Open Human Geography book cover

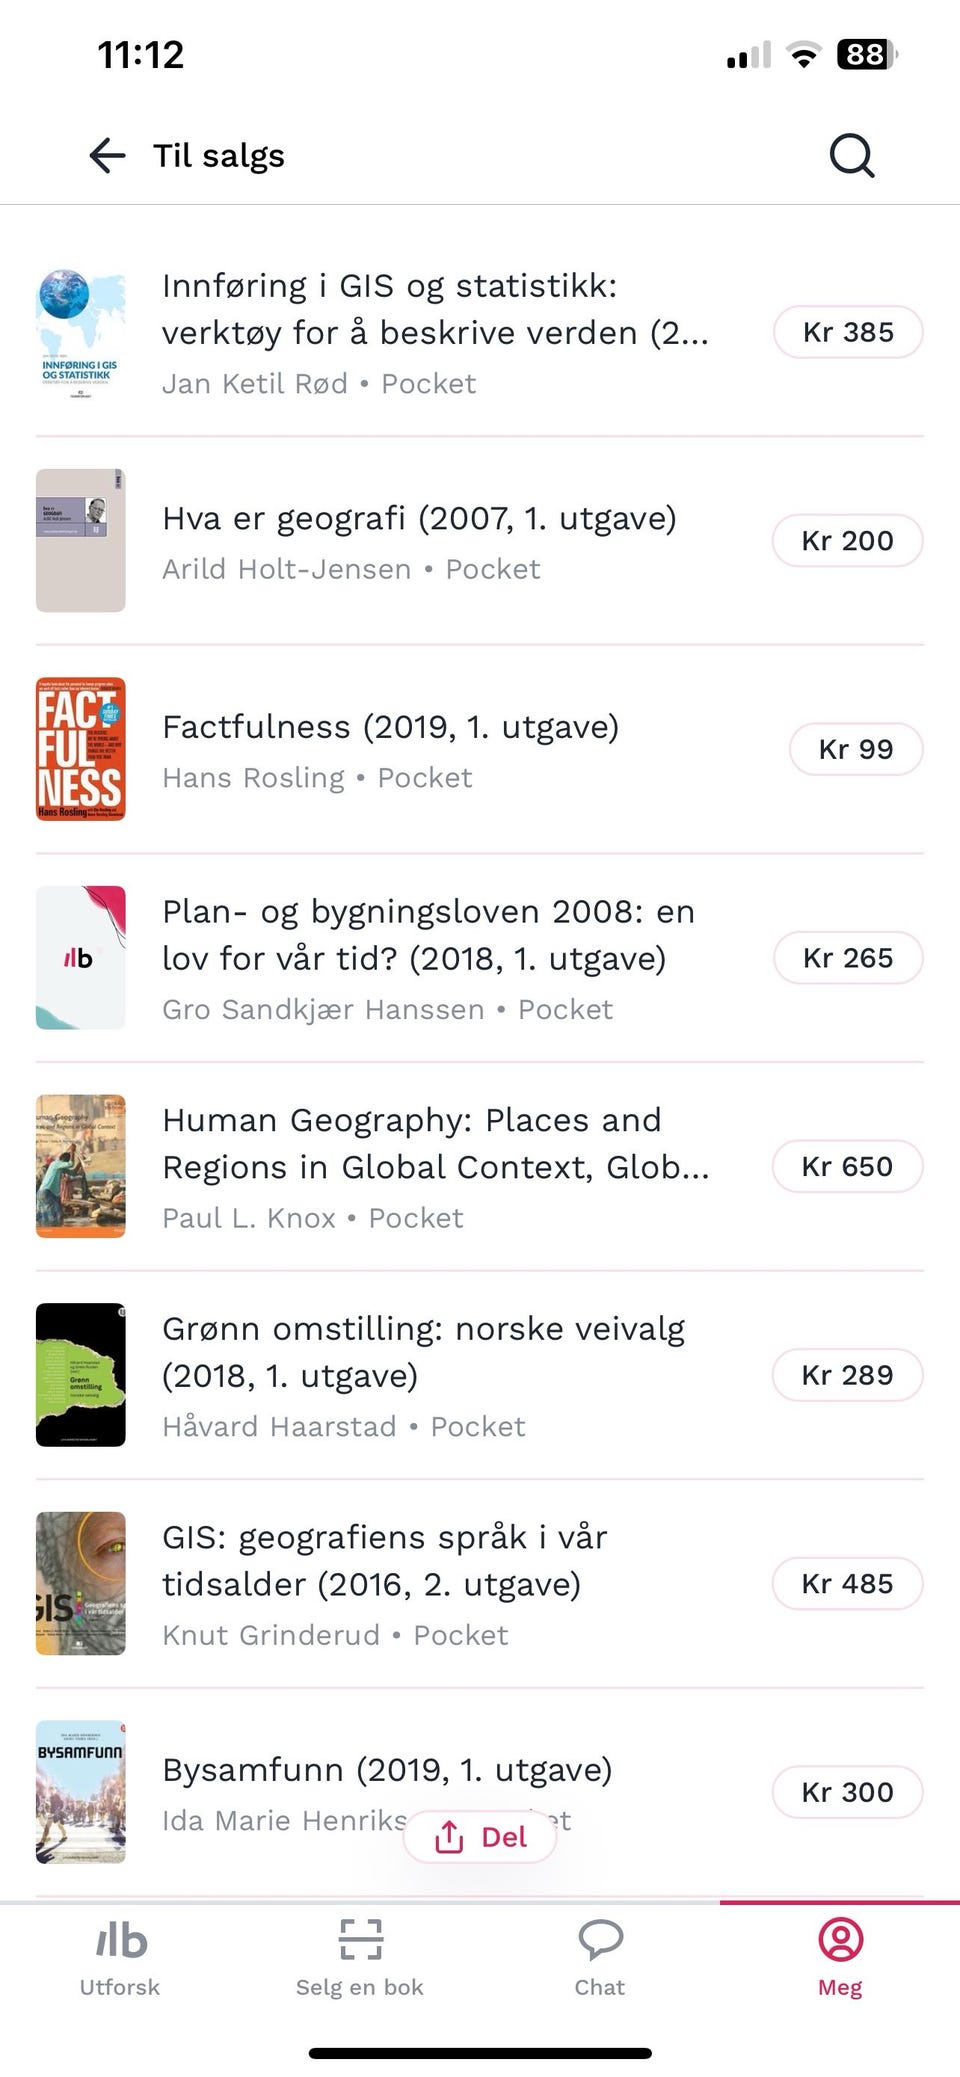[81, 1166]
